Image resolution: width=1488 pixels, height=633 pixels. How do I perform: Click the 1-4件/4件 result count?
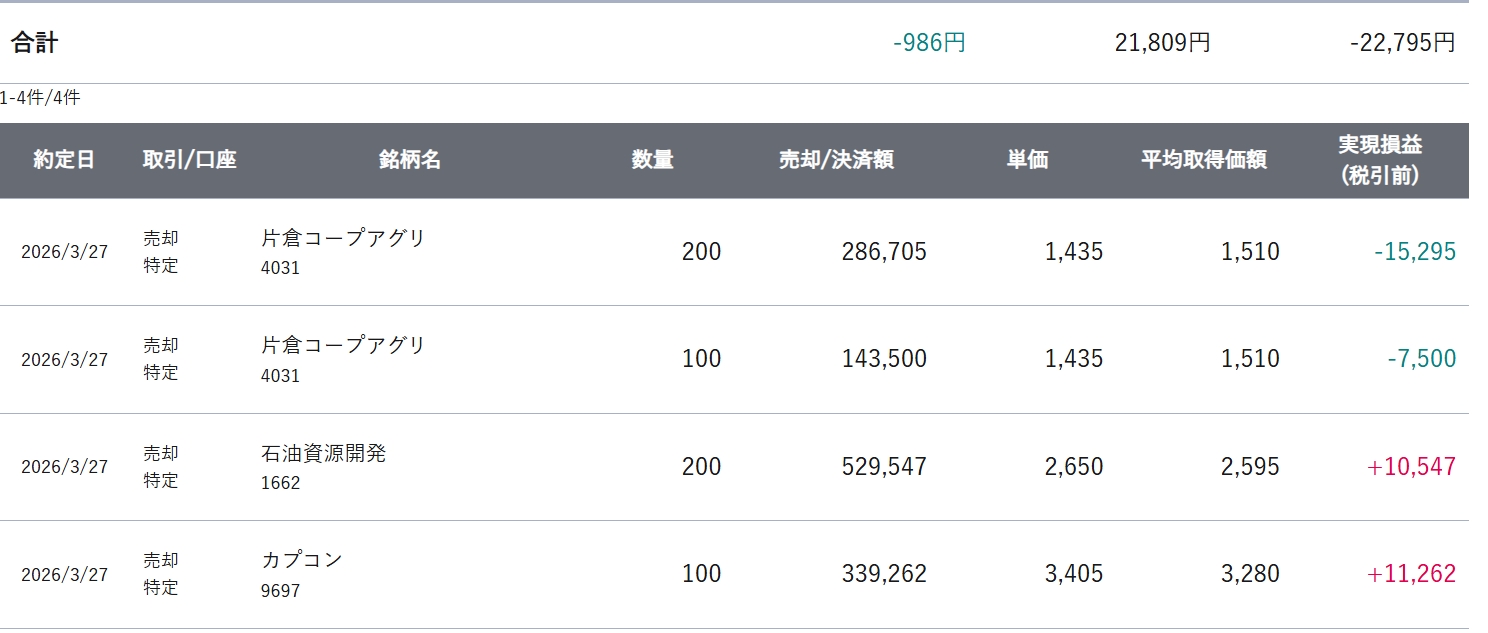point(40,98)
